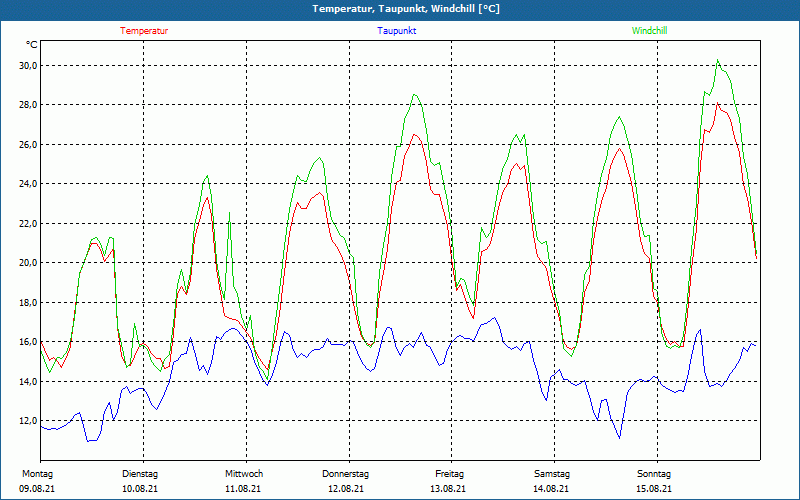
Task: Click the green Windchill legend label
Action: pos(649,31)
